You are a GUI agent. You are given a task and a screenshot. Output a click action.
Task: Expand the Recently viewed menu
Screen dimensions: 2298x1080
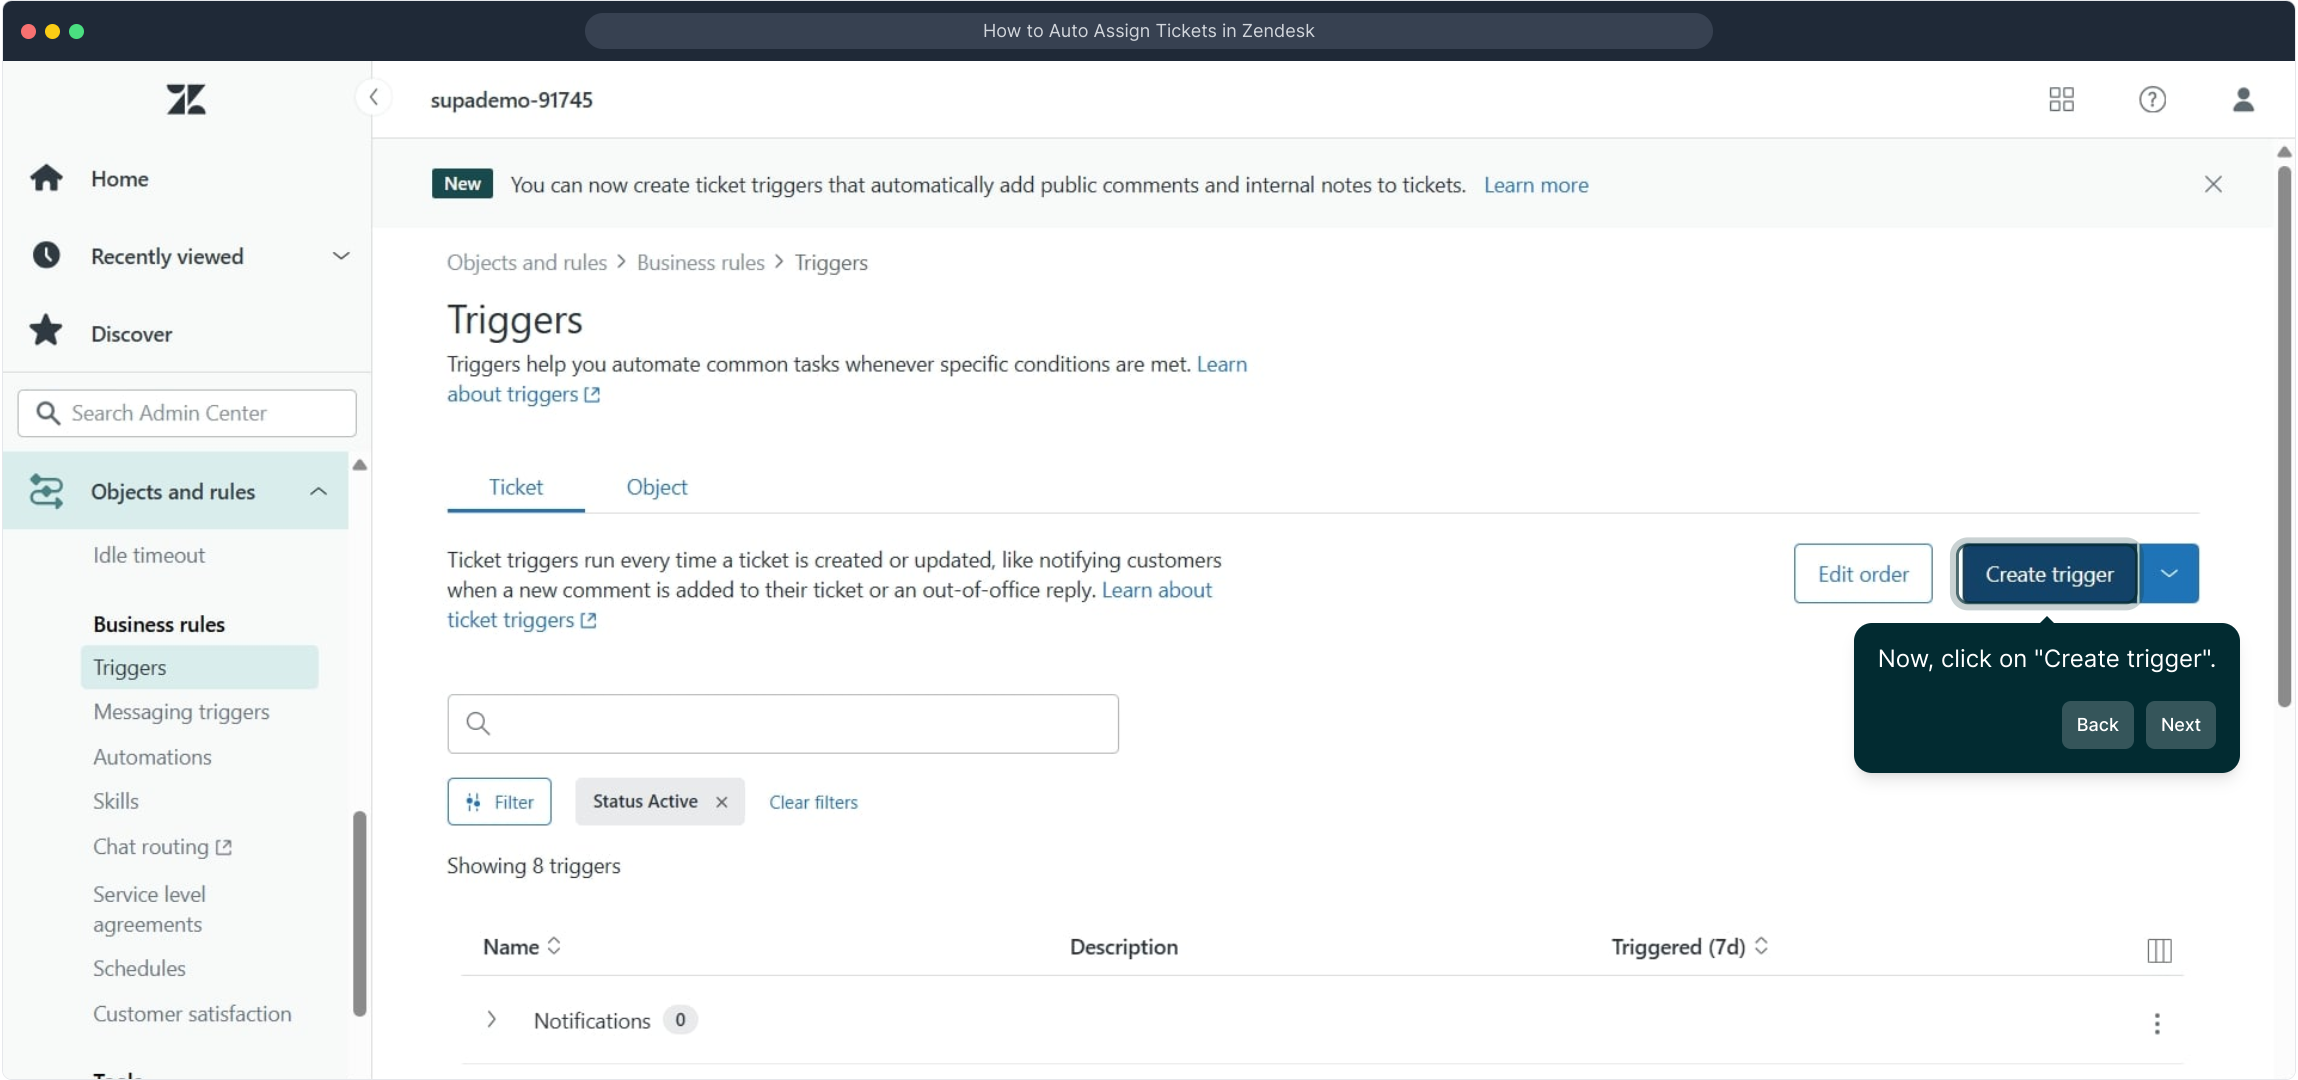[341, 256]
